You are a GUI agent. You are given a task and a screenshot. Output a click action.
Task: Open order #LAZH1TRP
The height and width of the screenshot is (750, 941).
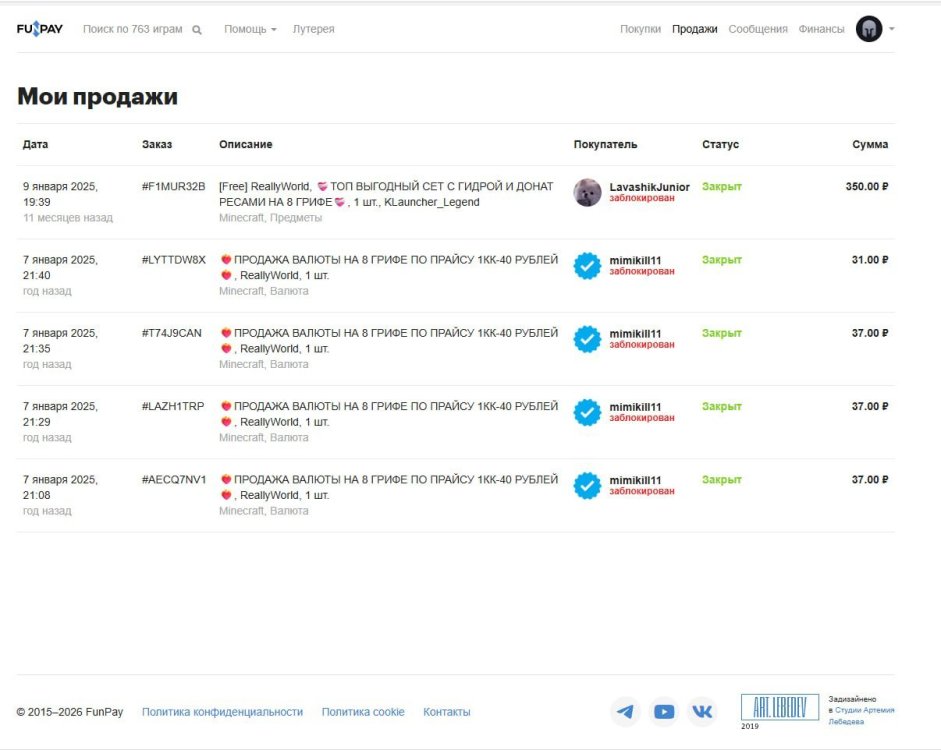[x=173, y=406]
